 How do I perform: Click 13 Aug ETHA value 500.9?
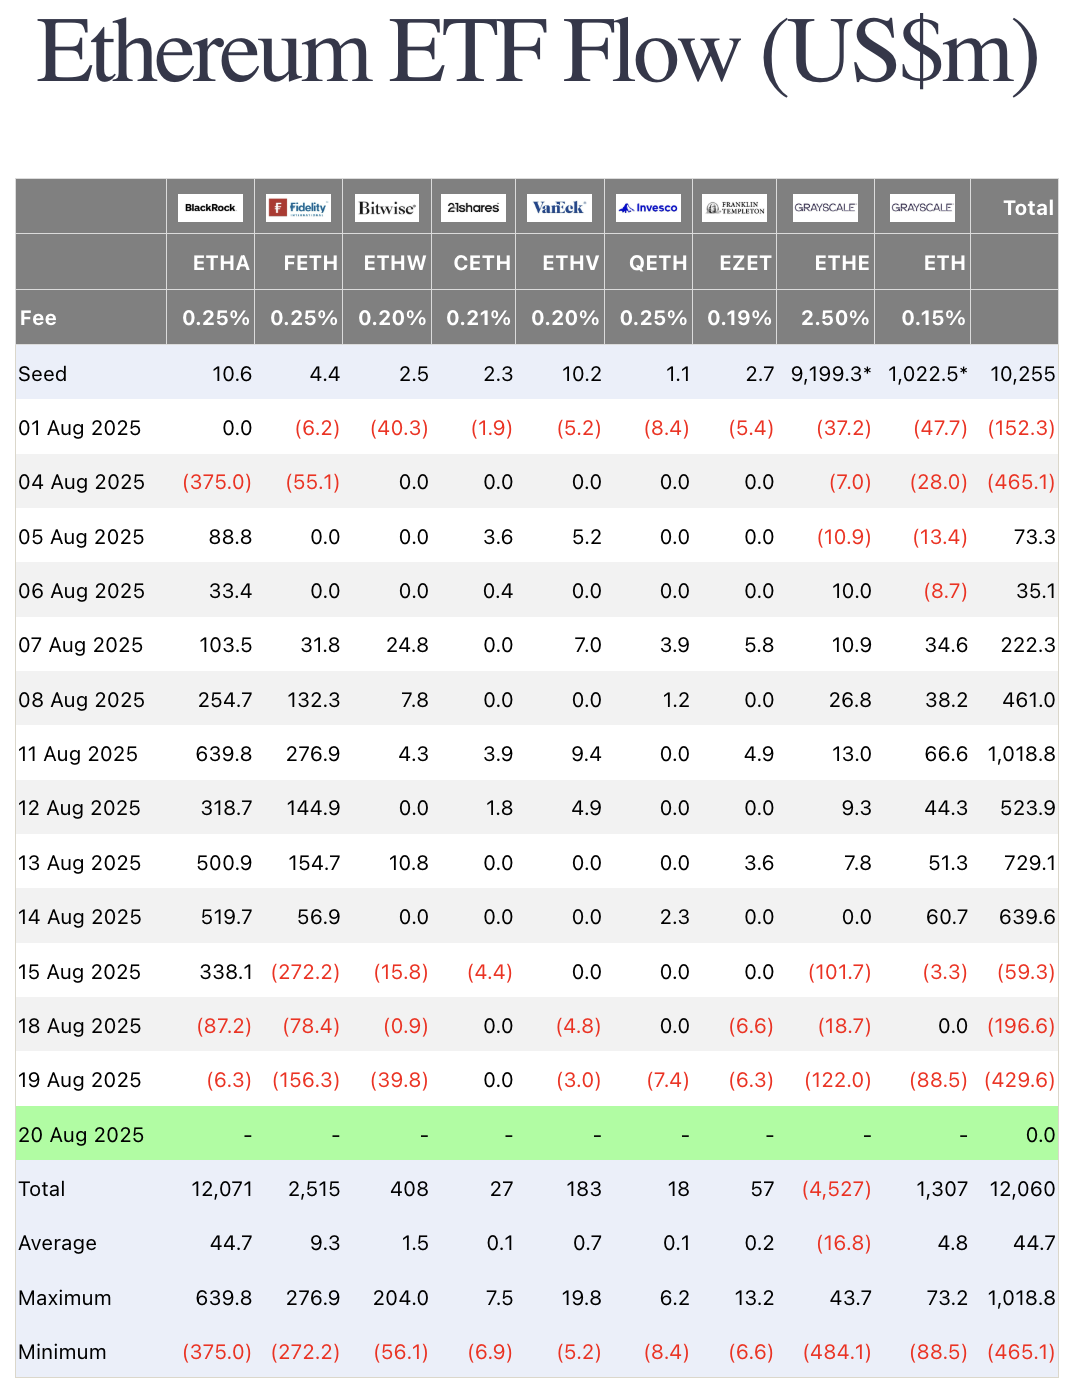pos(225,863)
